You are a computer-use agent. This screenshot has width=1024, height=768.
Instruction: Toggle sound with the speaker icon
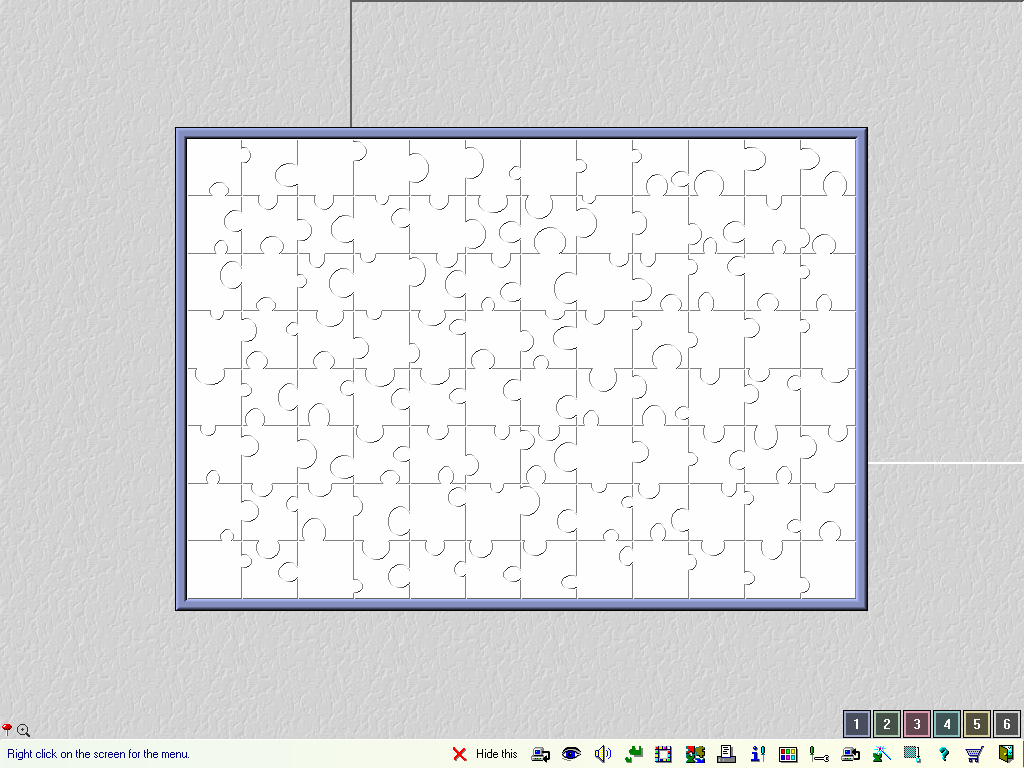[602, 754]
